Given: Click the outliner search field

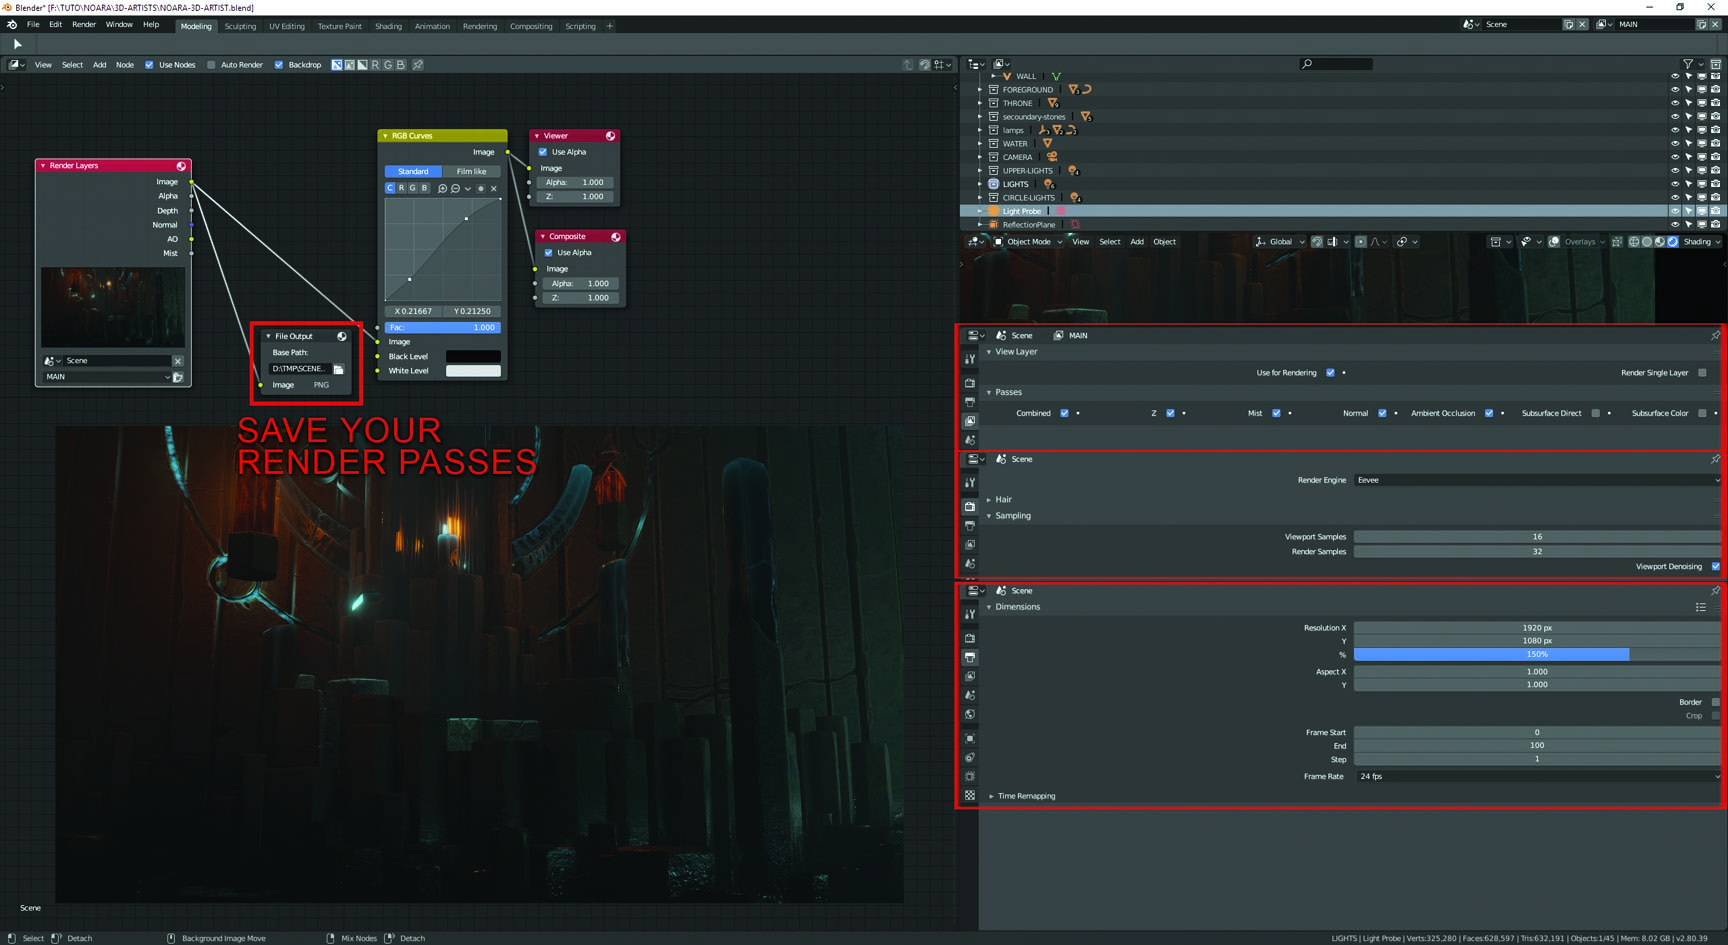Looking at the screenshot, I should point(1335,64).
